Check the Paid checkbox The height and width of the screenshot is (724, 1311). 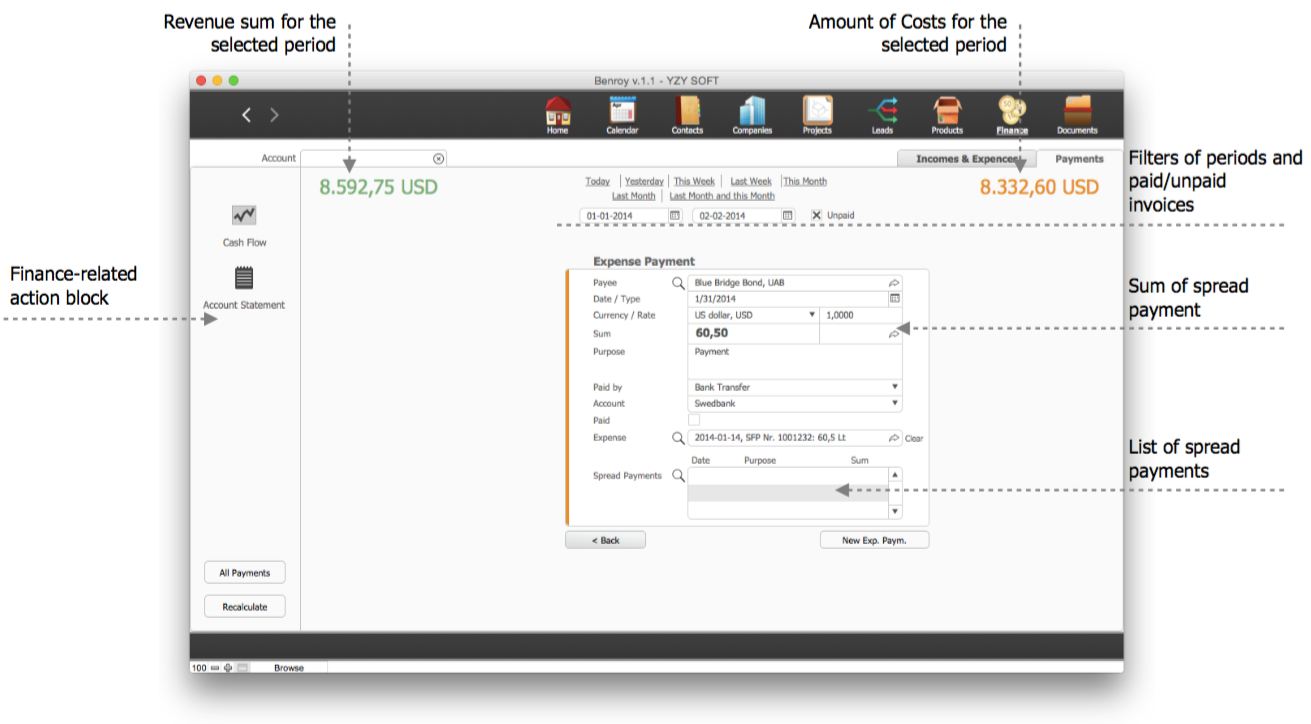point(694,421)
